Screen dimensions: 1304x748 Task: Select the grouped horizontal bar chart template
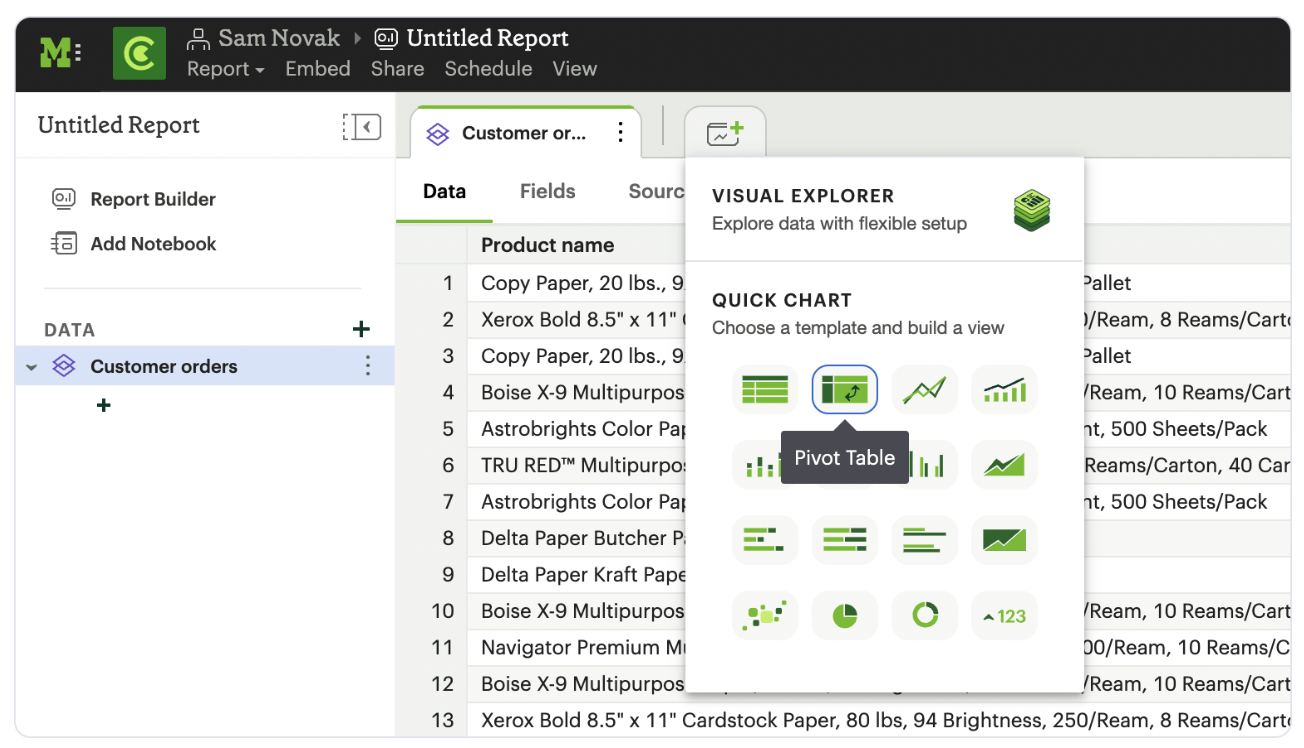(x=925, y=540)
